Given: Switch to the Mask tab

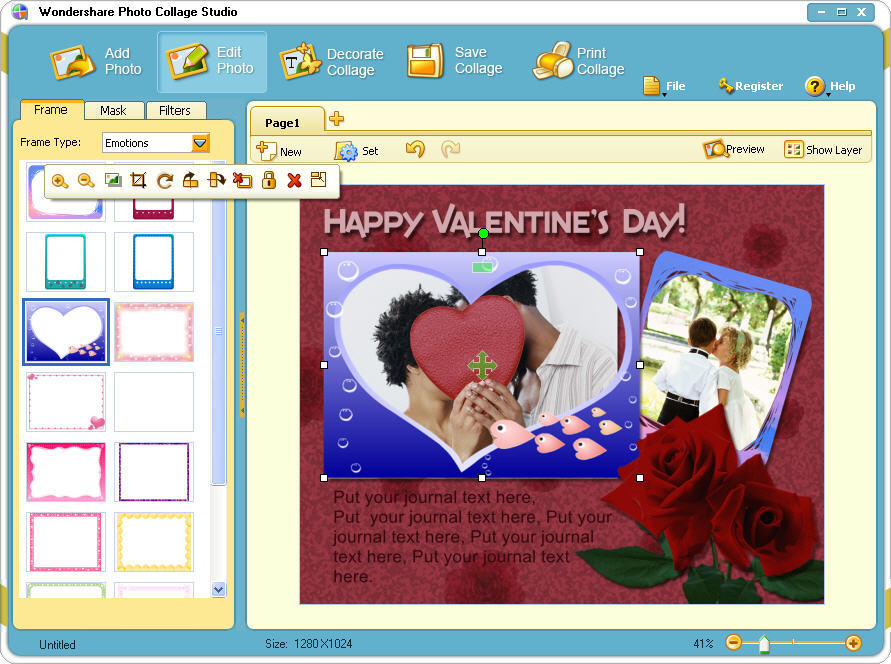Looking at the screenshot, I should coord(113,111).
